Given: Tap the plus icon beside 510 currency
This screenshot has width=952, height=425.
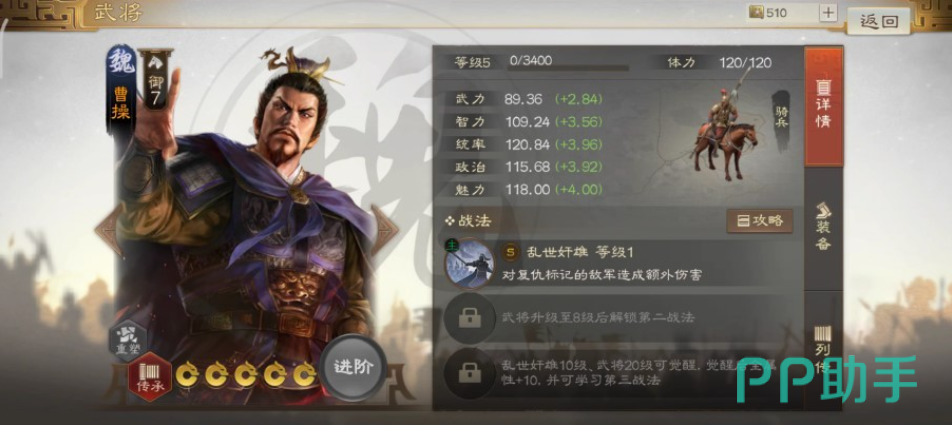Looking at the screenshot, I should [828, 13].
